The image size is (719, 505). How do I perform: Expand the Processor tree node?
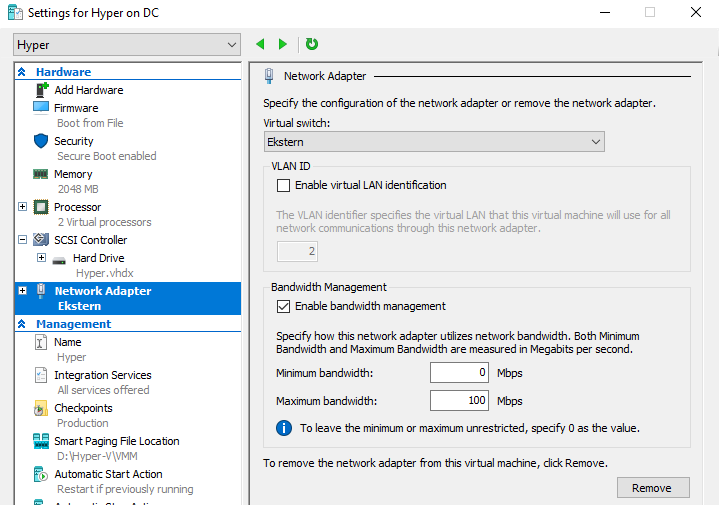tap(22, 206)
